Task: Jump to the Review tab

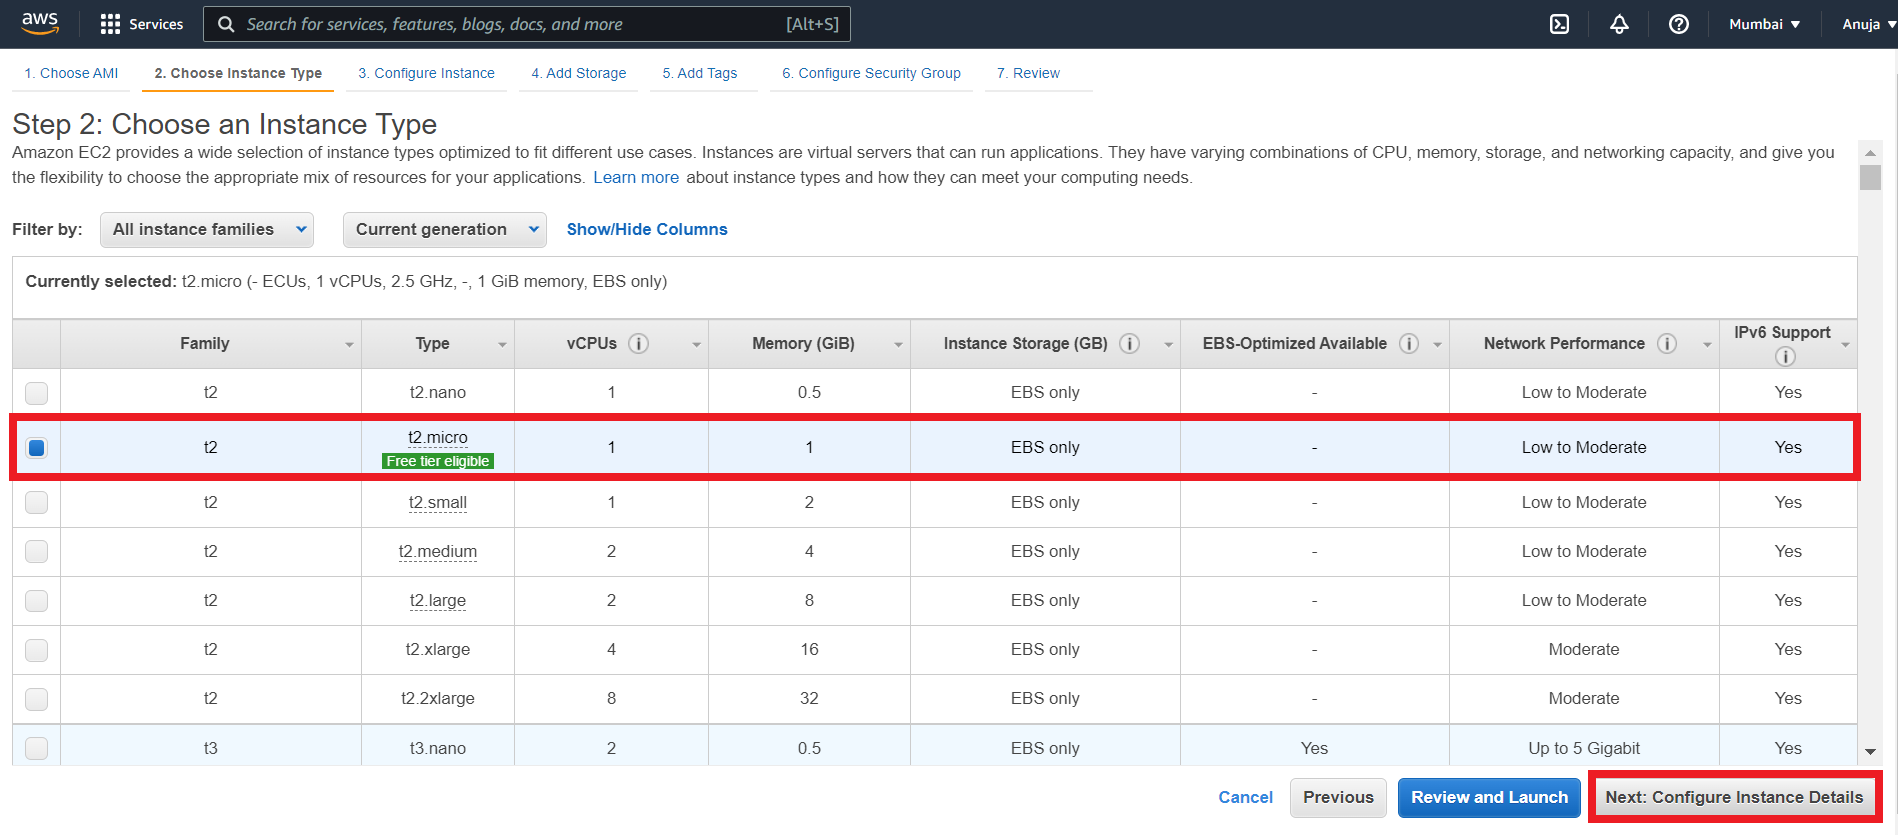Action: click(1028, 73)
